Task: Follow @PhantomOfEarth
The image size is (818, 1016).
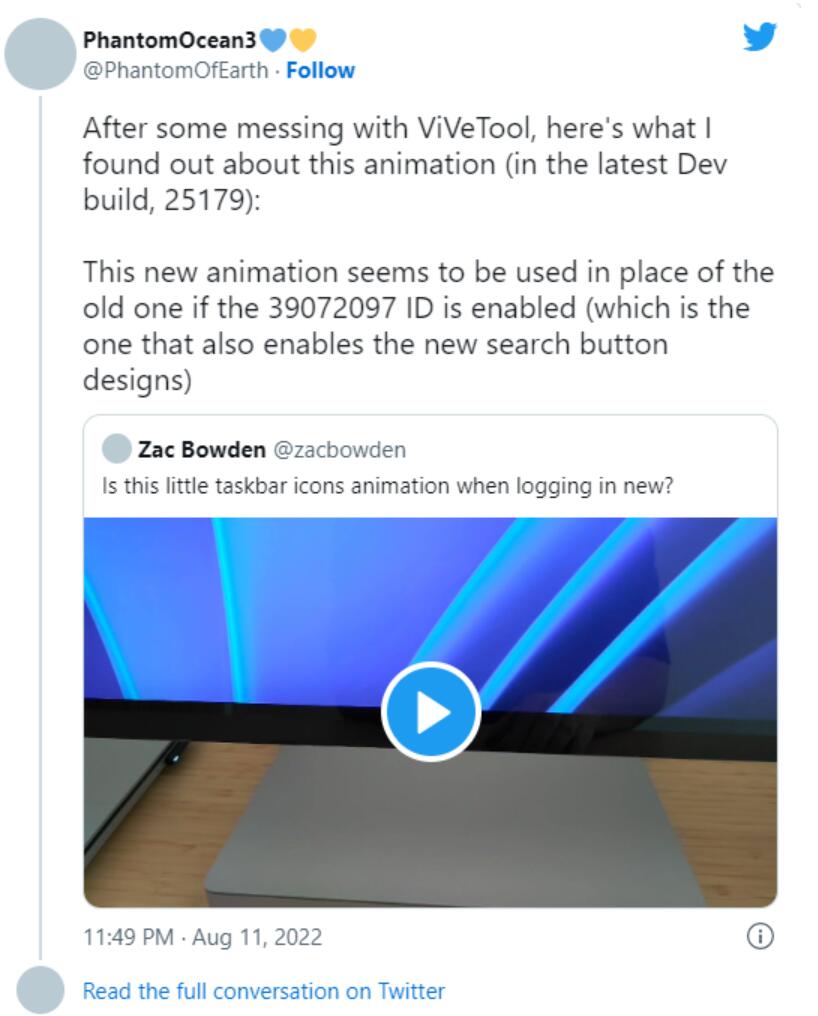Action: pos(320,70)
